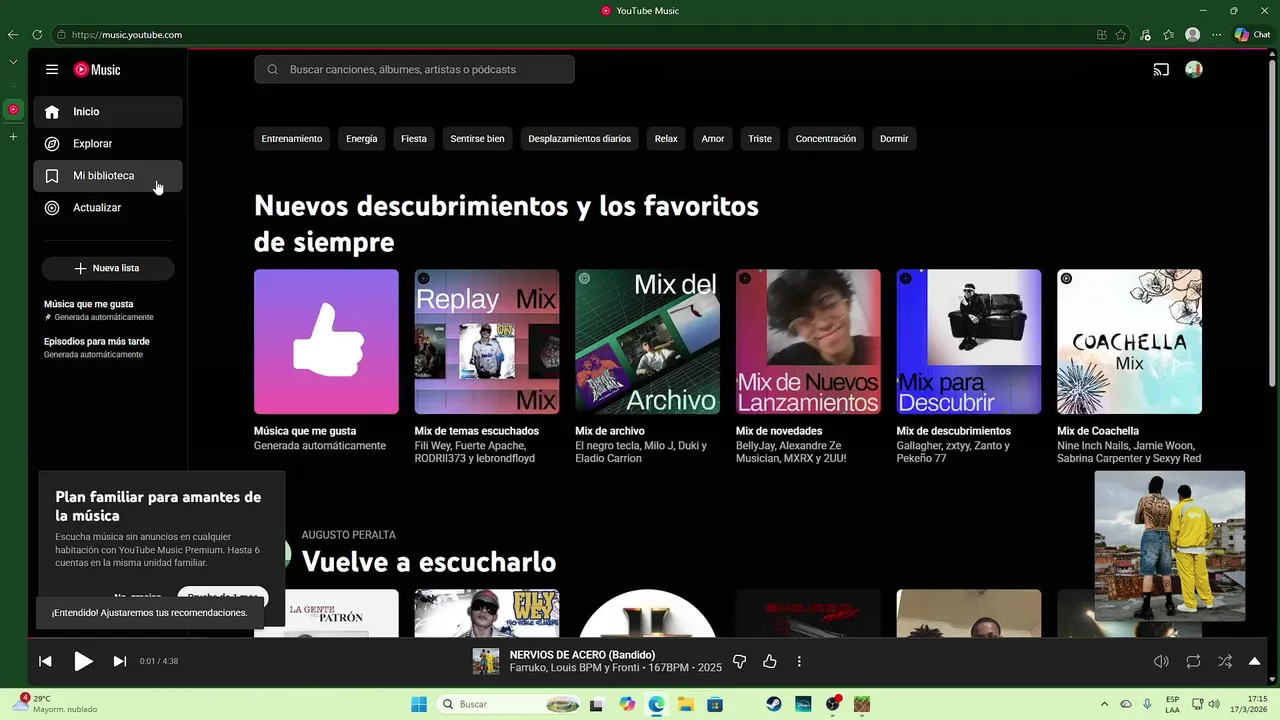
Task: Skip to the next track
Action: coord(120,661)
